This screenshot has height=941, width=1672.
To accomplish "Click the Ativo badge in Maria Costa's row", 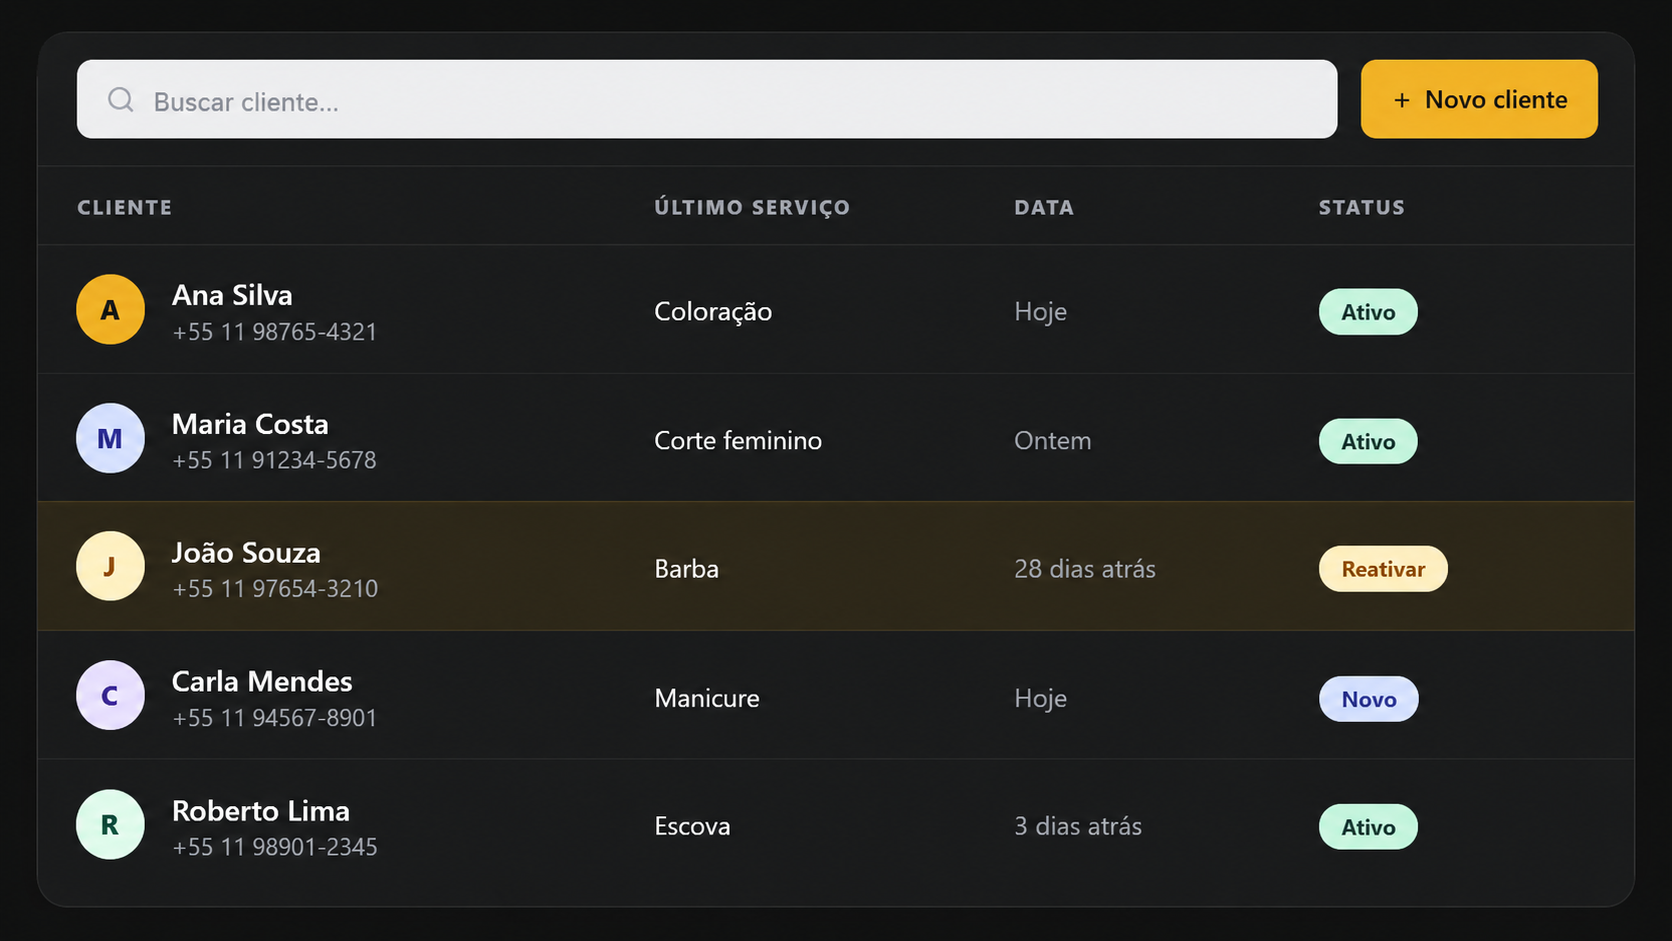I will (1368, 441).
